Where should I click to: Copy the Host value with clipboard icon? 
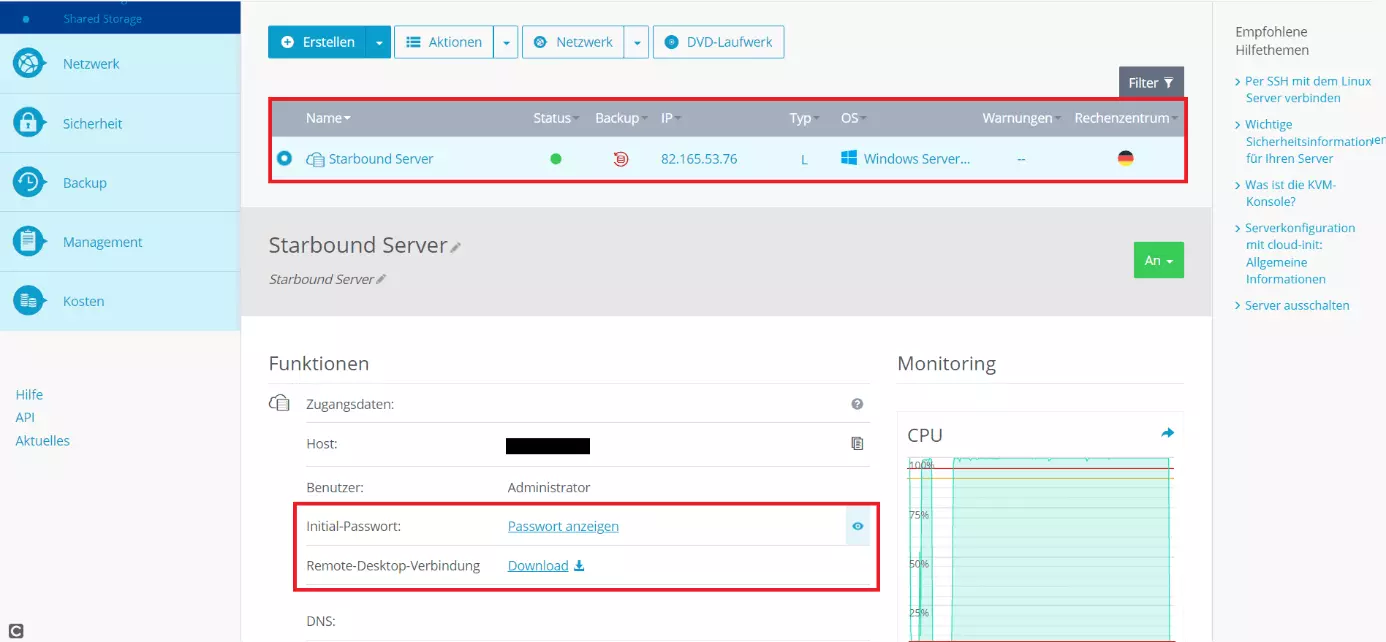[857, 443]
